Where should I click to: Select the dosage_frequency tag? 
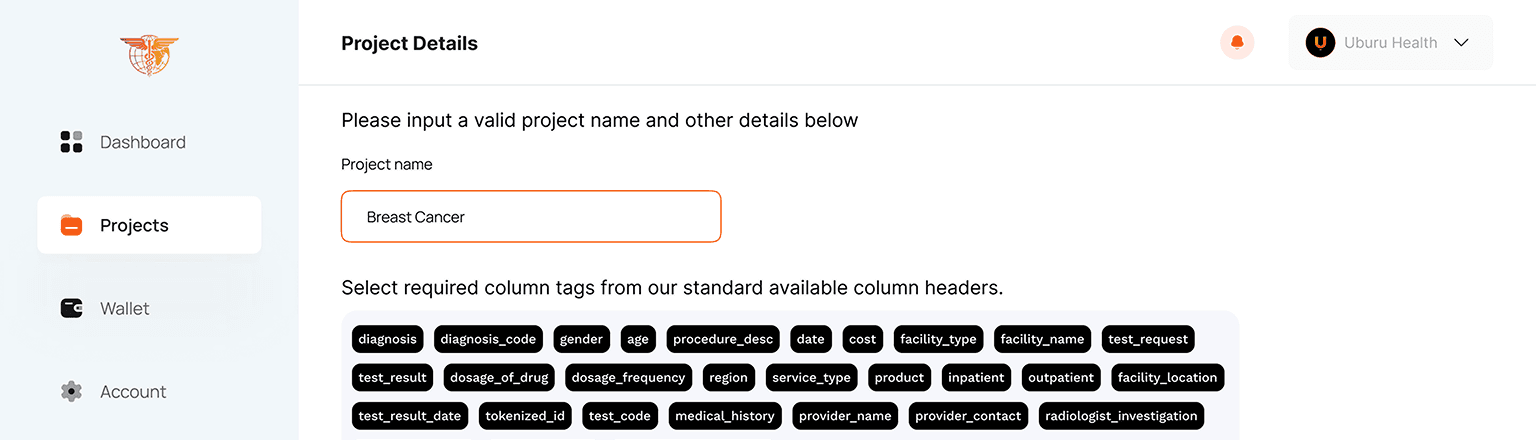[629, 377]
